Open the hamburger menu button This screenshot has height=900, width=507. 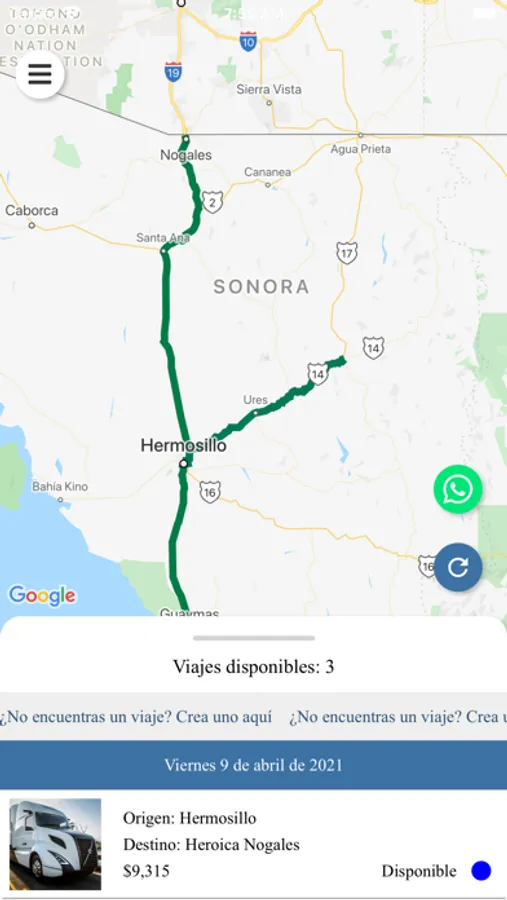pos(40,74)
